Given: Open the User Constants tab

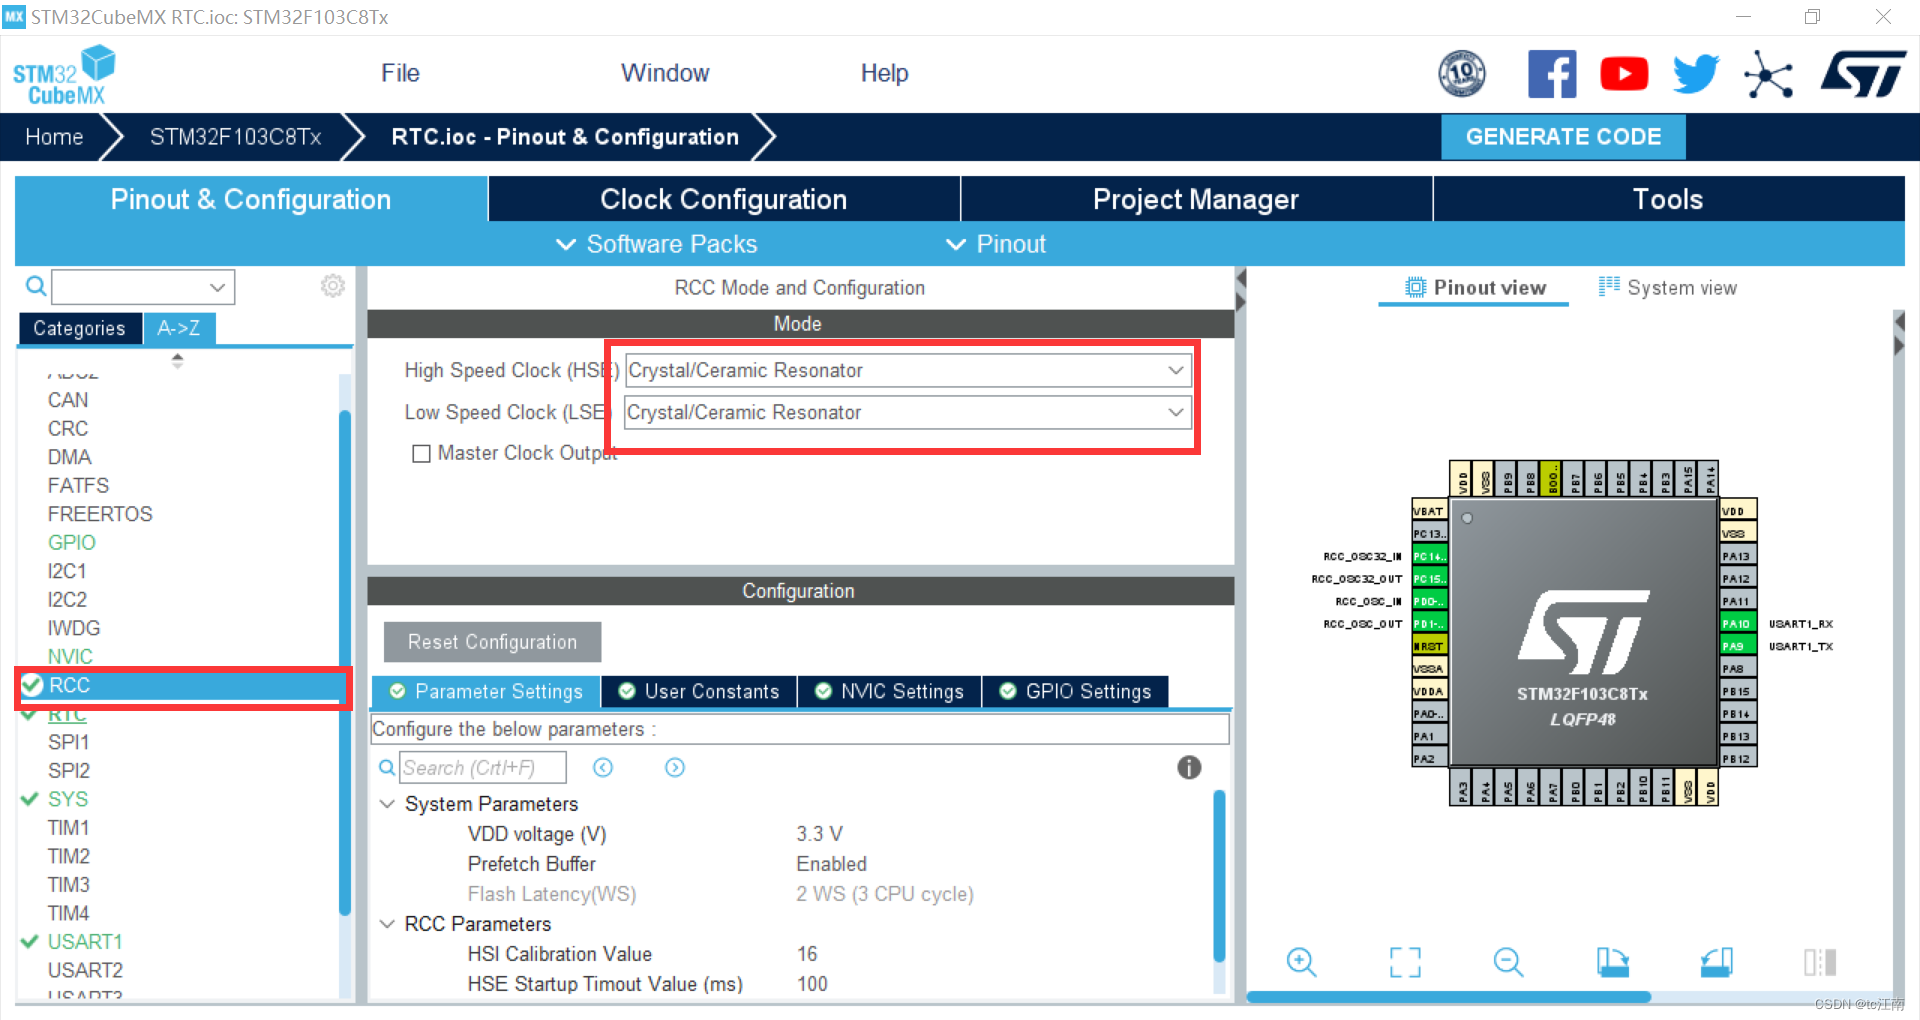Looking at the screenshot, I should click(x=699, y=691).
